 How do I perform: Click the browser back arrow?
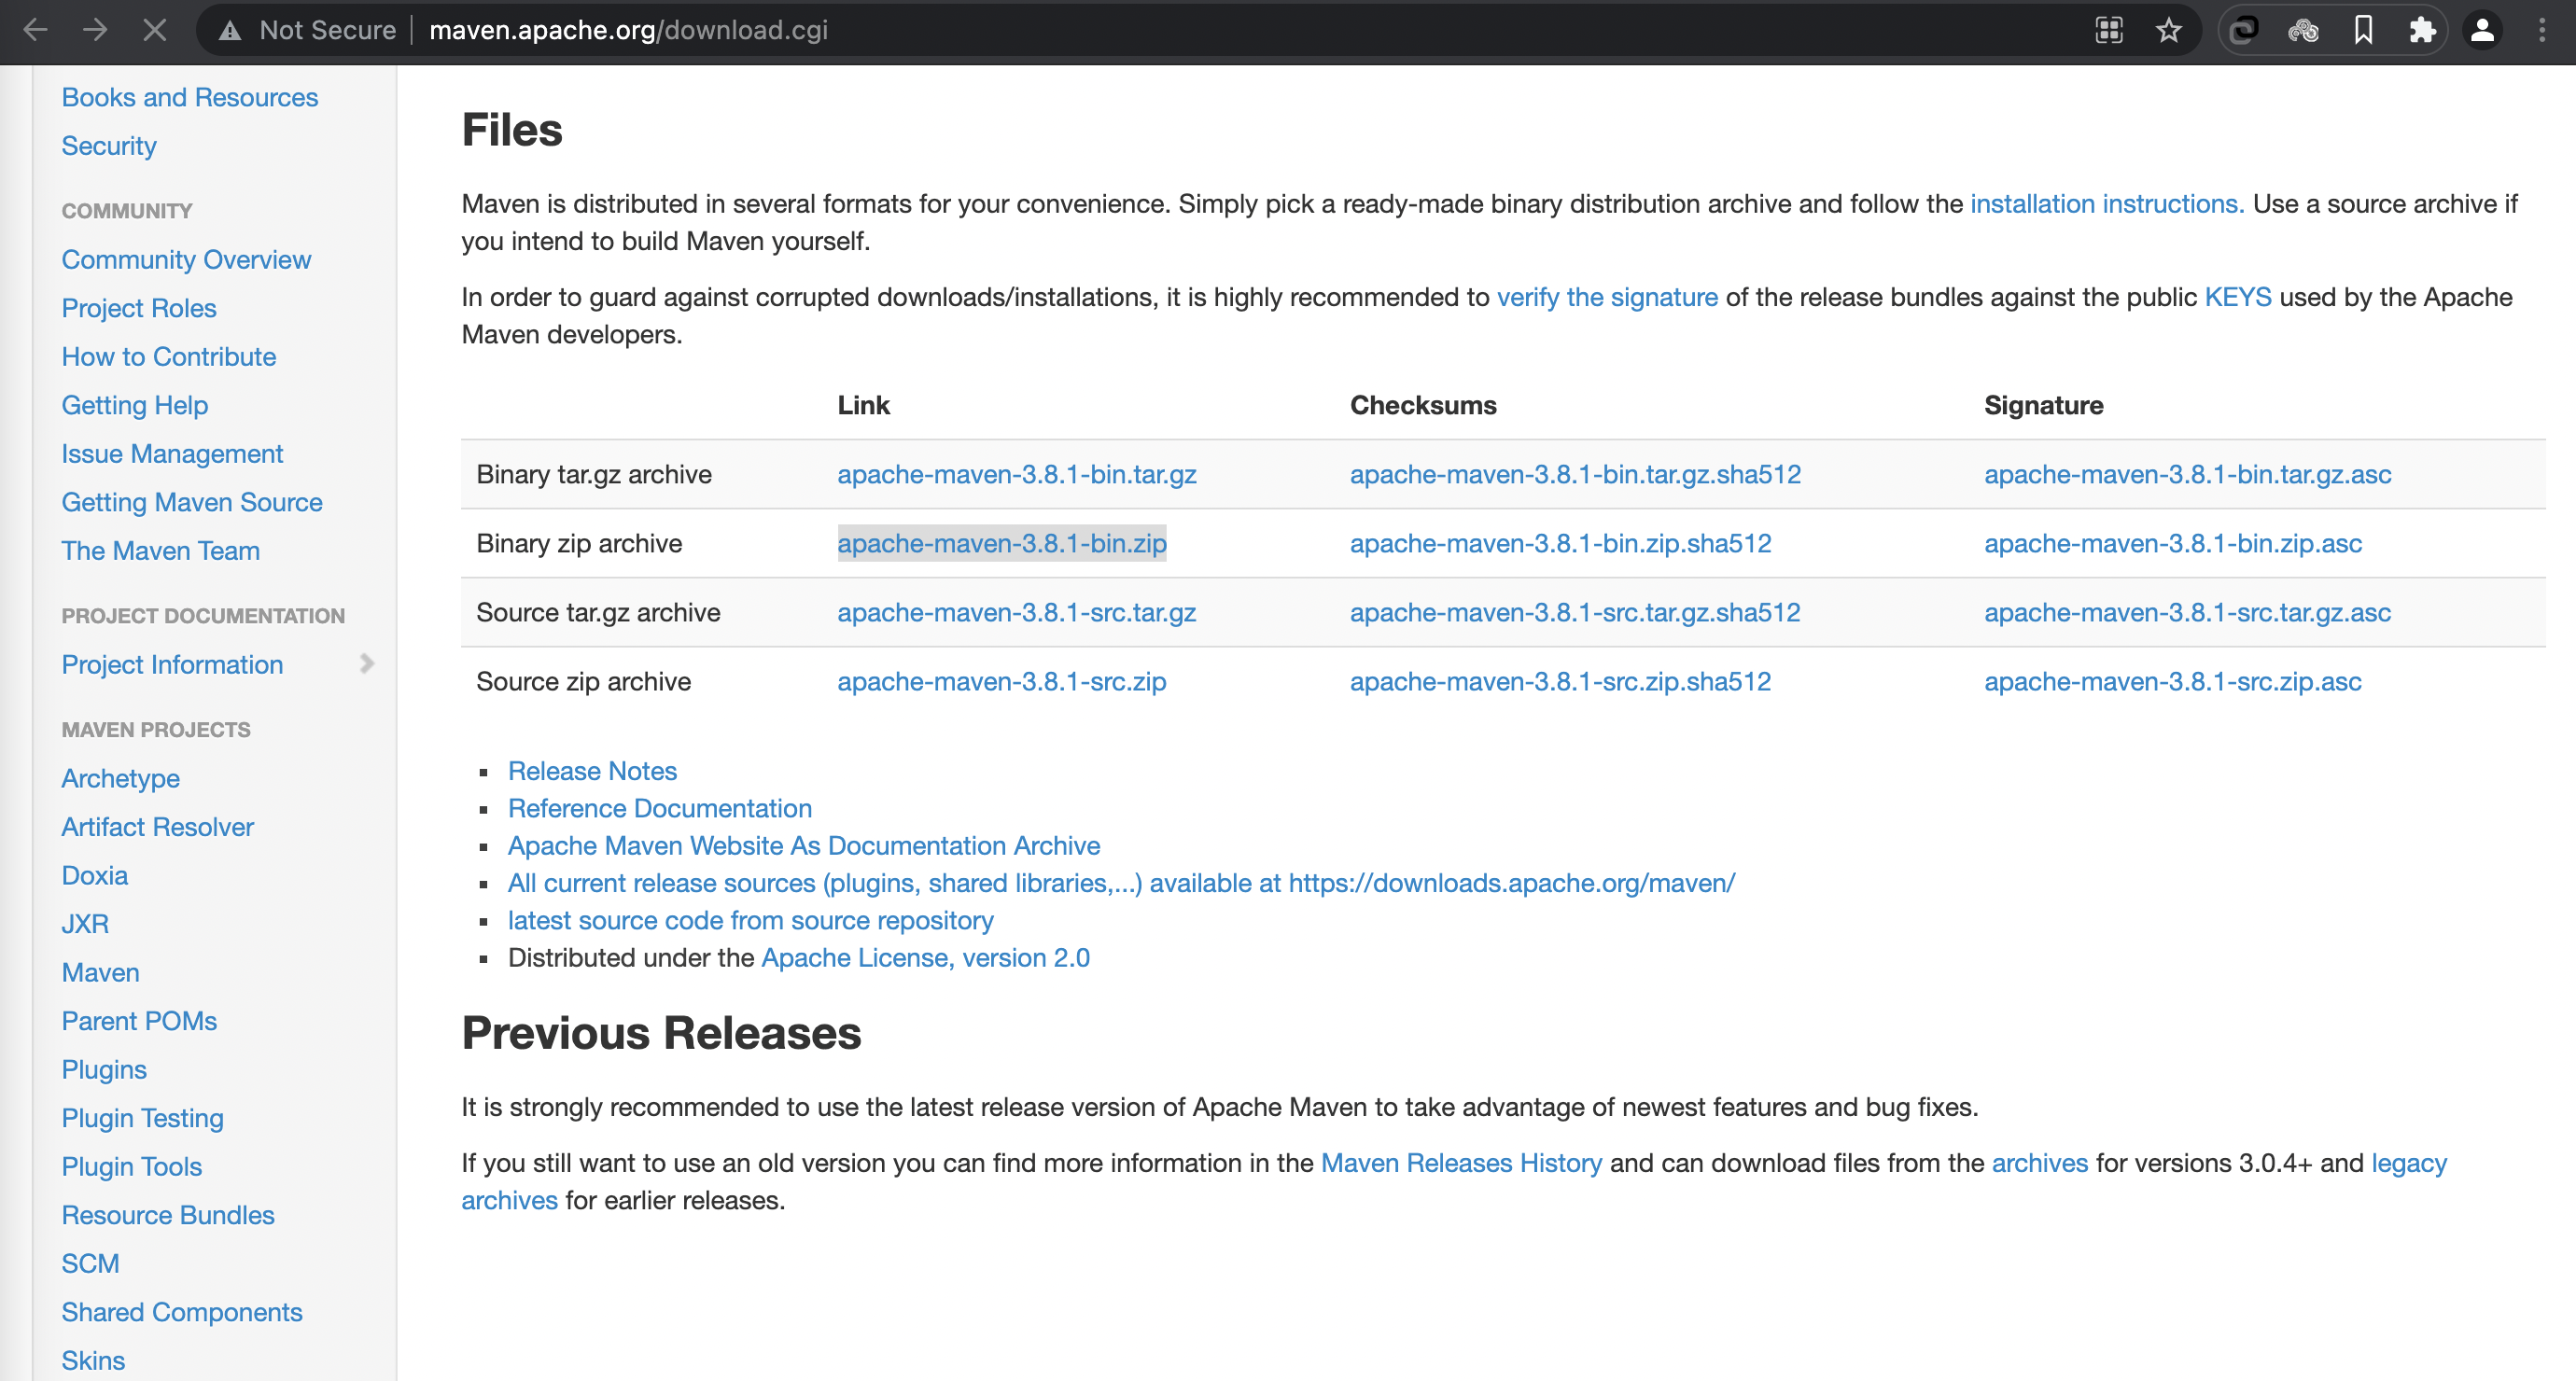36,30
